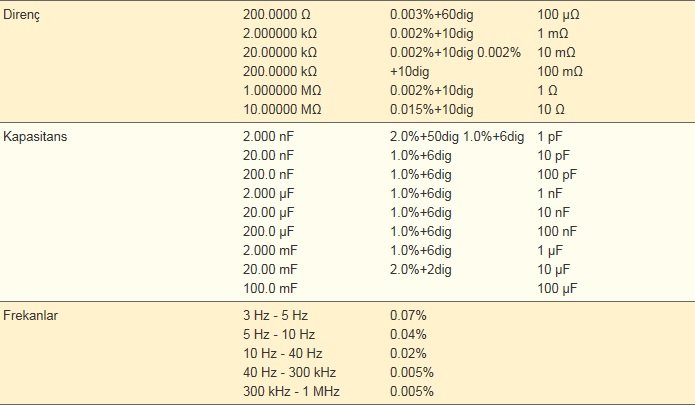Image resolution: width=695 pixels, height=405 pixels.
Task: Select the 2.0%+50dig 1.0%+6dig accuracy text
Action: (x=457, y=136)
